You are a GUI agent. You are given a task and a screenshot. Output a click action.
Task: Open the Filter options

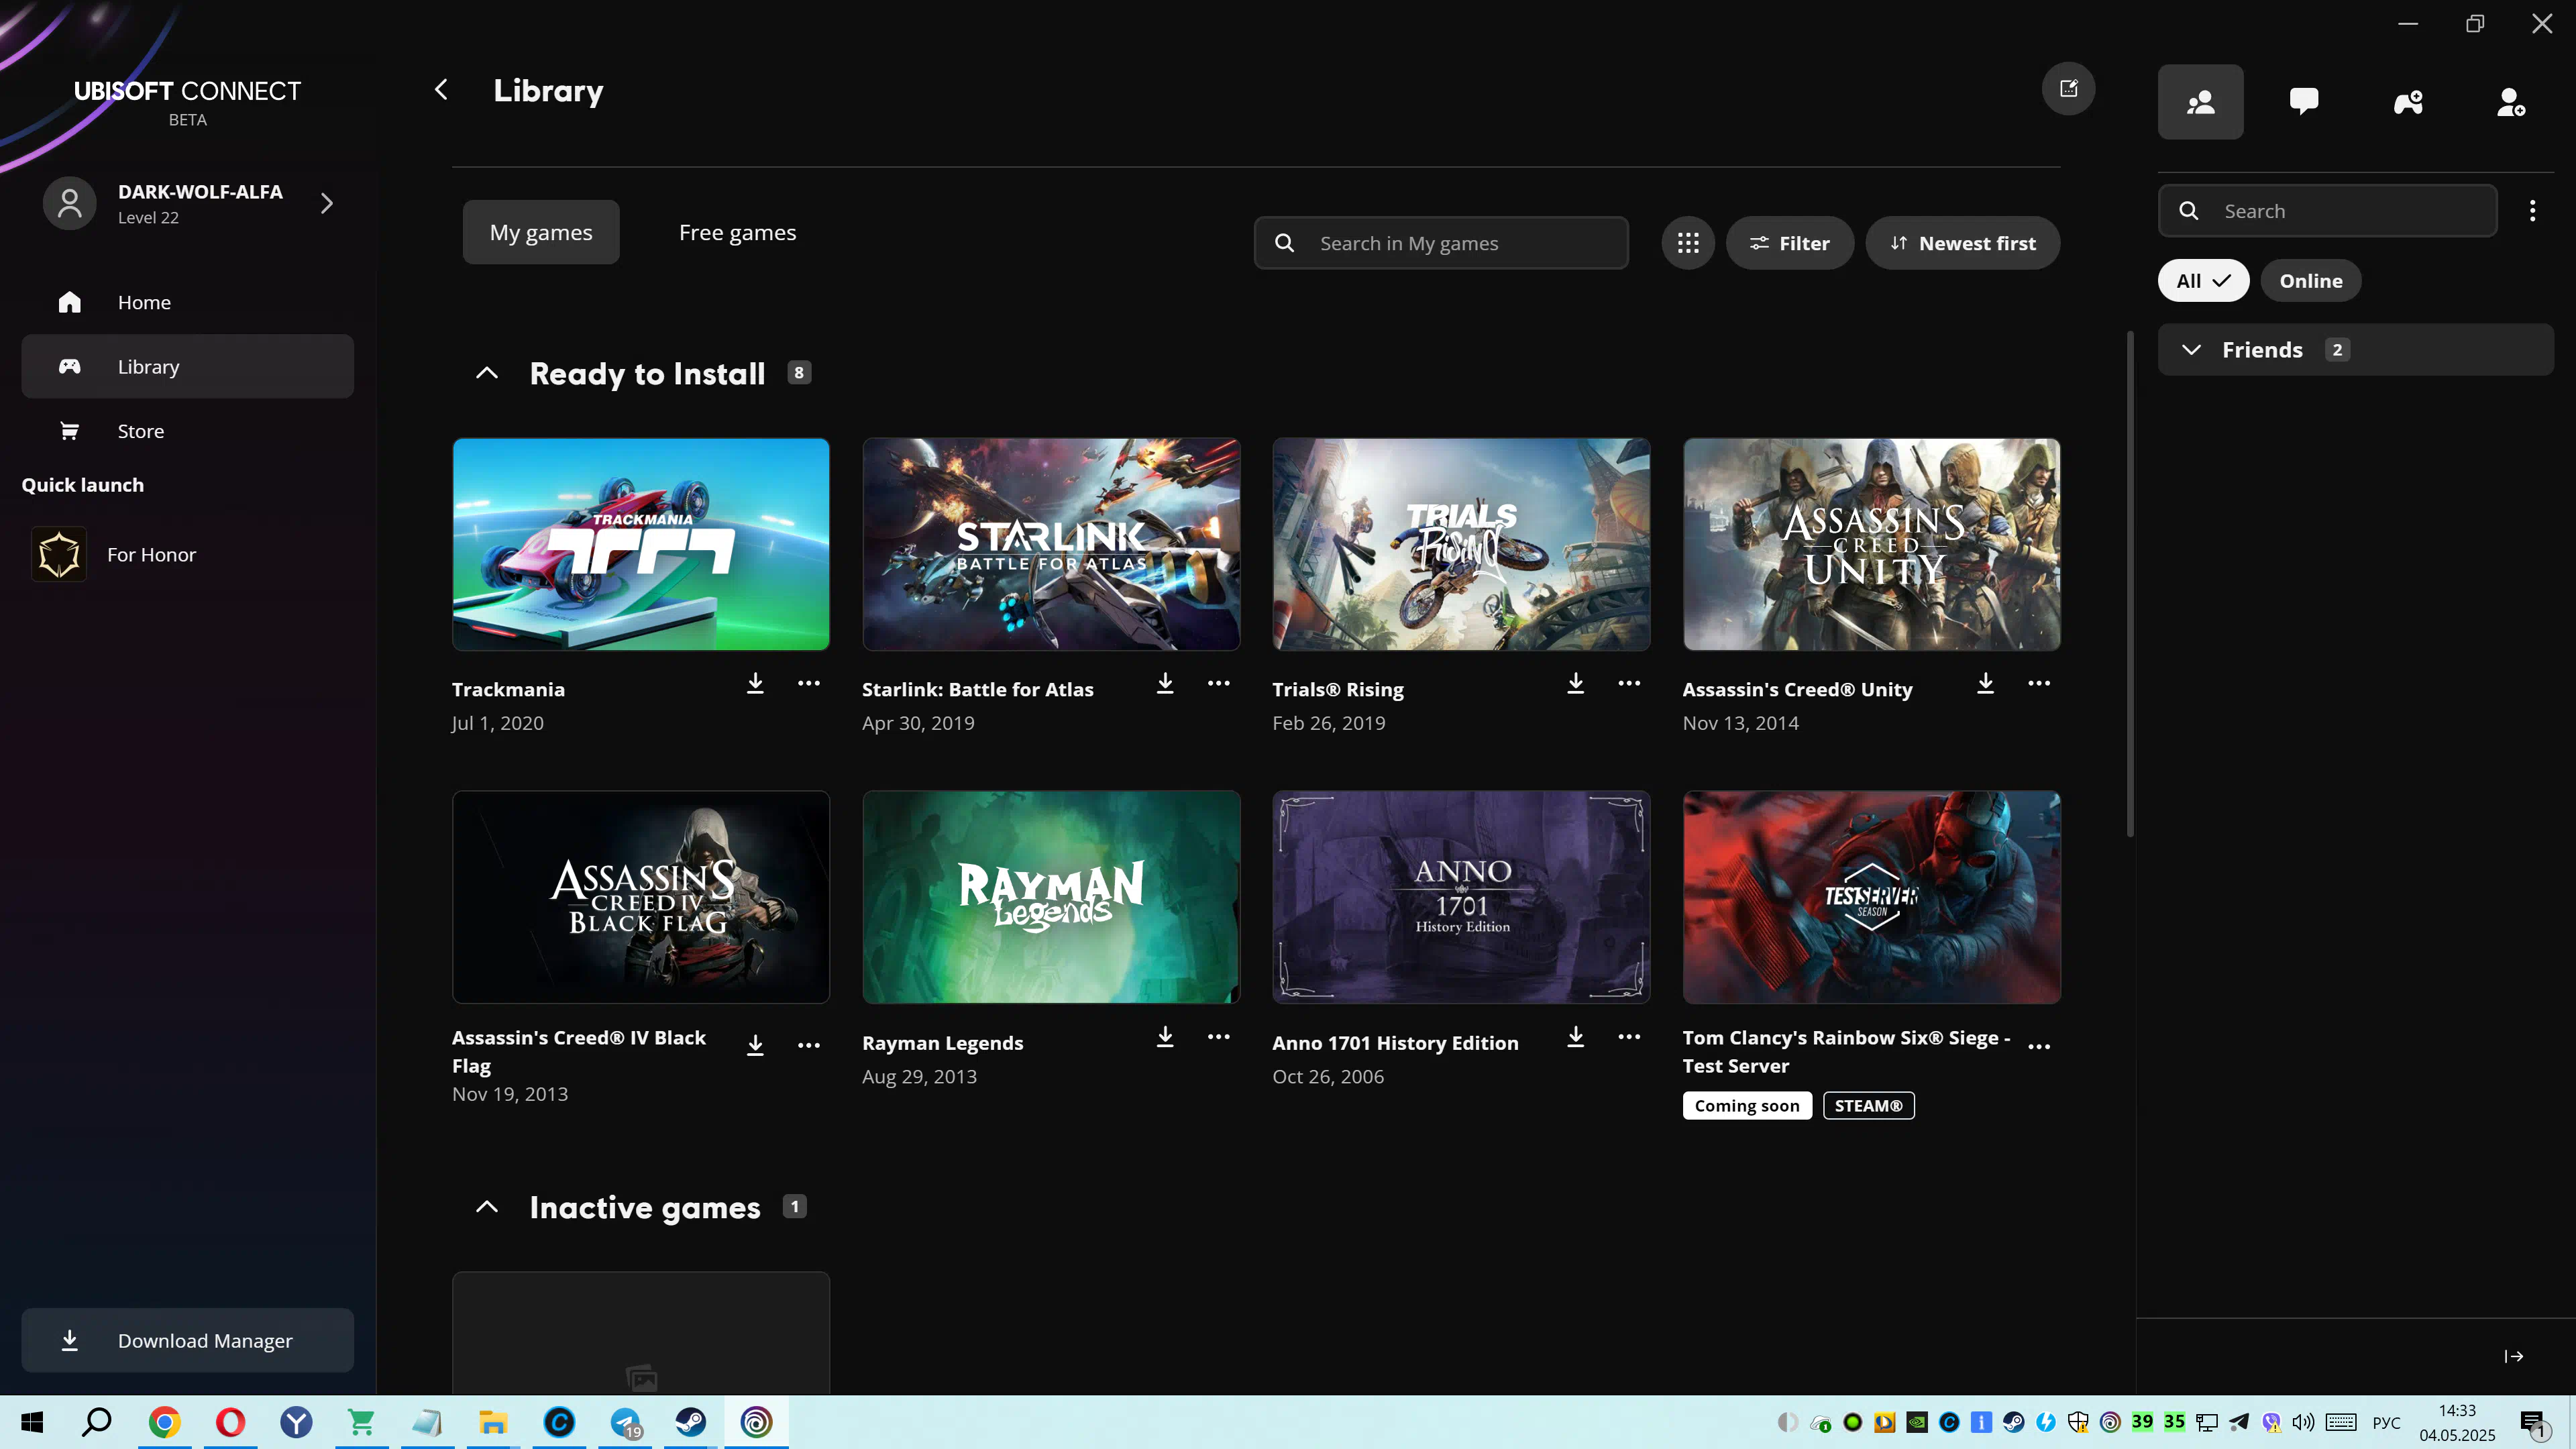coord(1789,243)
